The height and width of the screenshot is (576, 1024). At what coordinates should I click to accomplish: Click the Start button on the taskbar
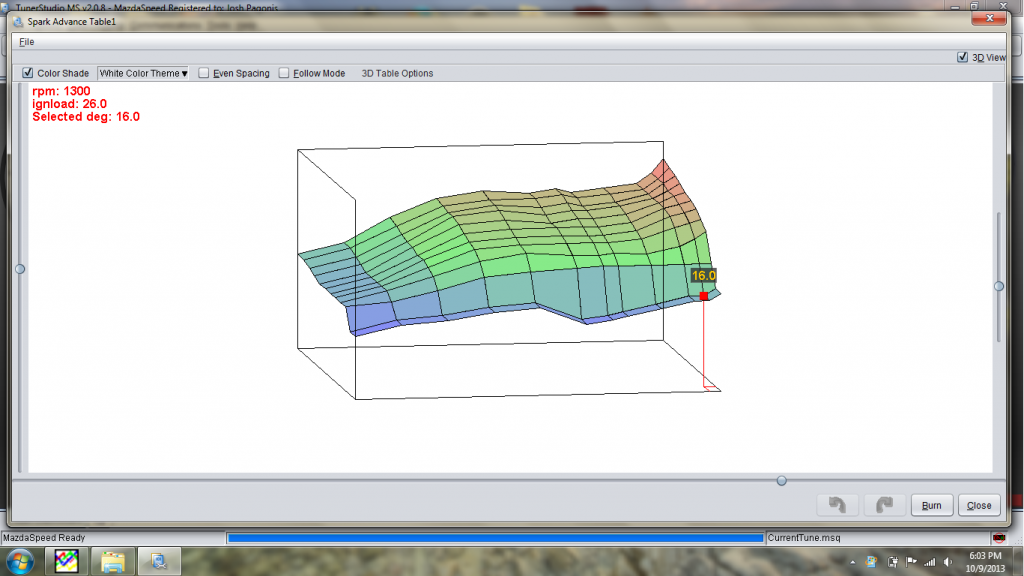coord(22,561)
